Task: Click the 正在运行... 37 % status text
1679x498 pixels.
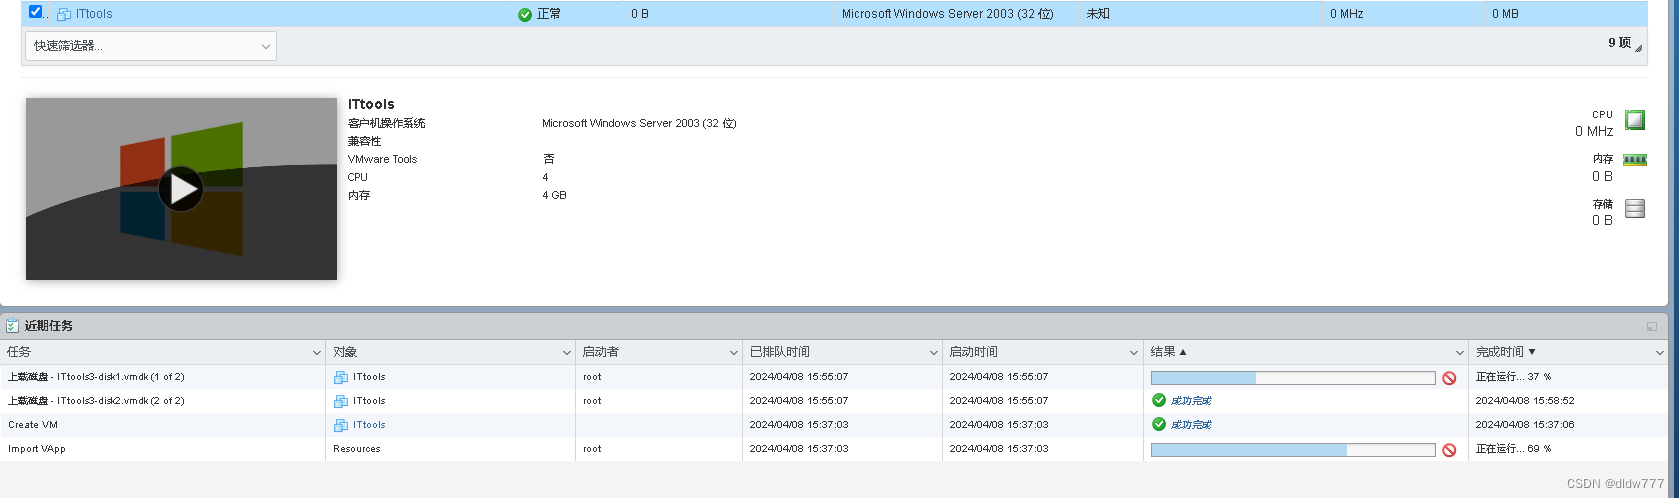Action: [1514, 377]
